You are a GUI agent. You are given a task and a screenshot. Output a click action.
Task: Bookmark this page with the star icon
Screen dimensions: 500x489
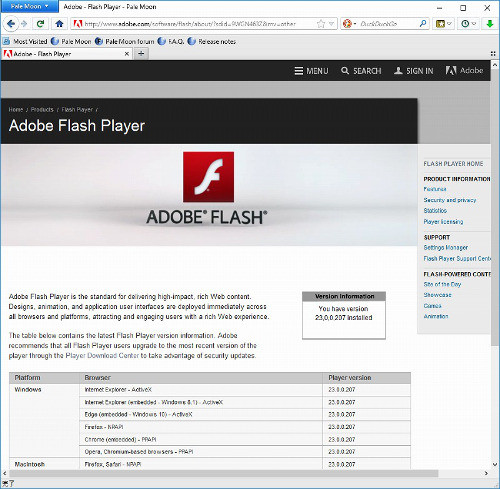(321, 24)
